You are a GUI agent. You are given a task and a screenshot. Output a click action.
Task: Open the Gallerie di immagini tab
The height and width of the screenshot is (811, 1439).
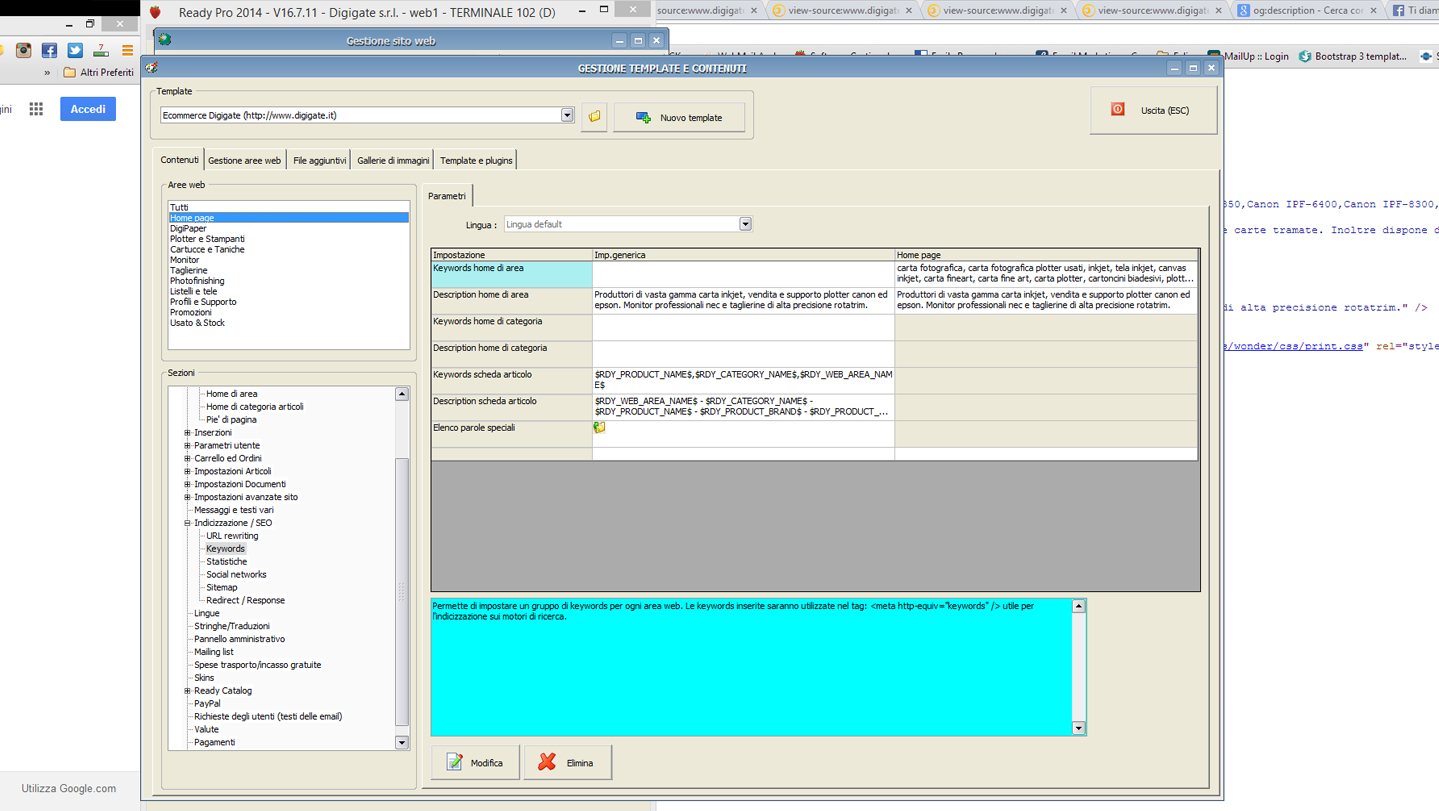(x=393, y=160)
